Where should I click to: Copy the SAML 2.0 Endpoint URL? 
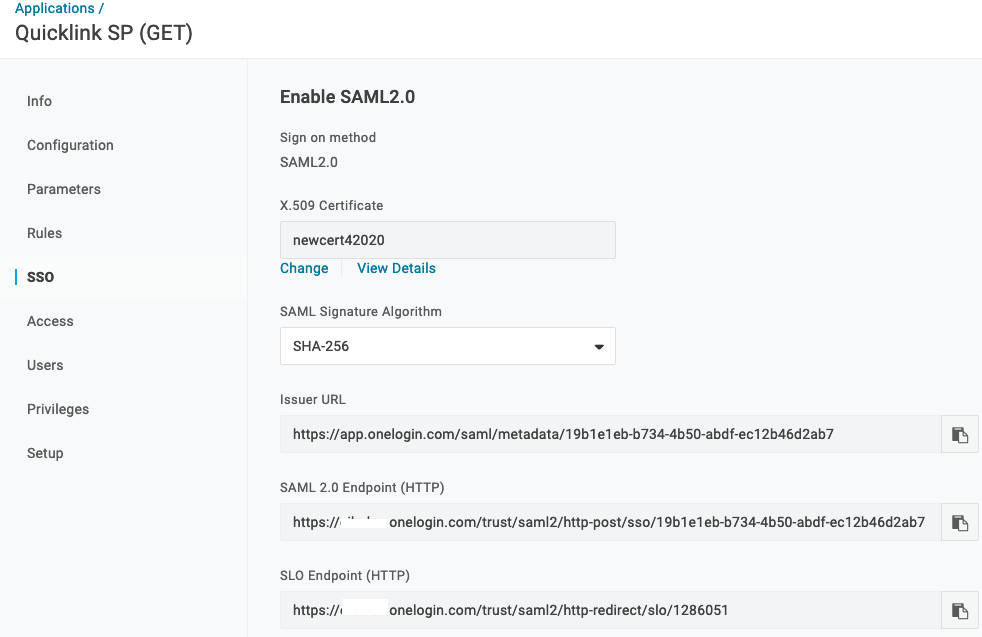pos(960,523)
